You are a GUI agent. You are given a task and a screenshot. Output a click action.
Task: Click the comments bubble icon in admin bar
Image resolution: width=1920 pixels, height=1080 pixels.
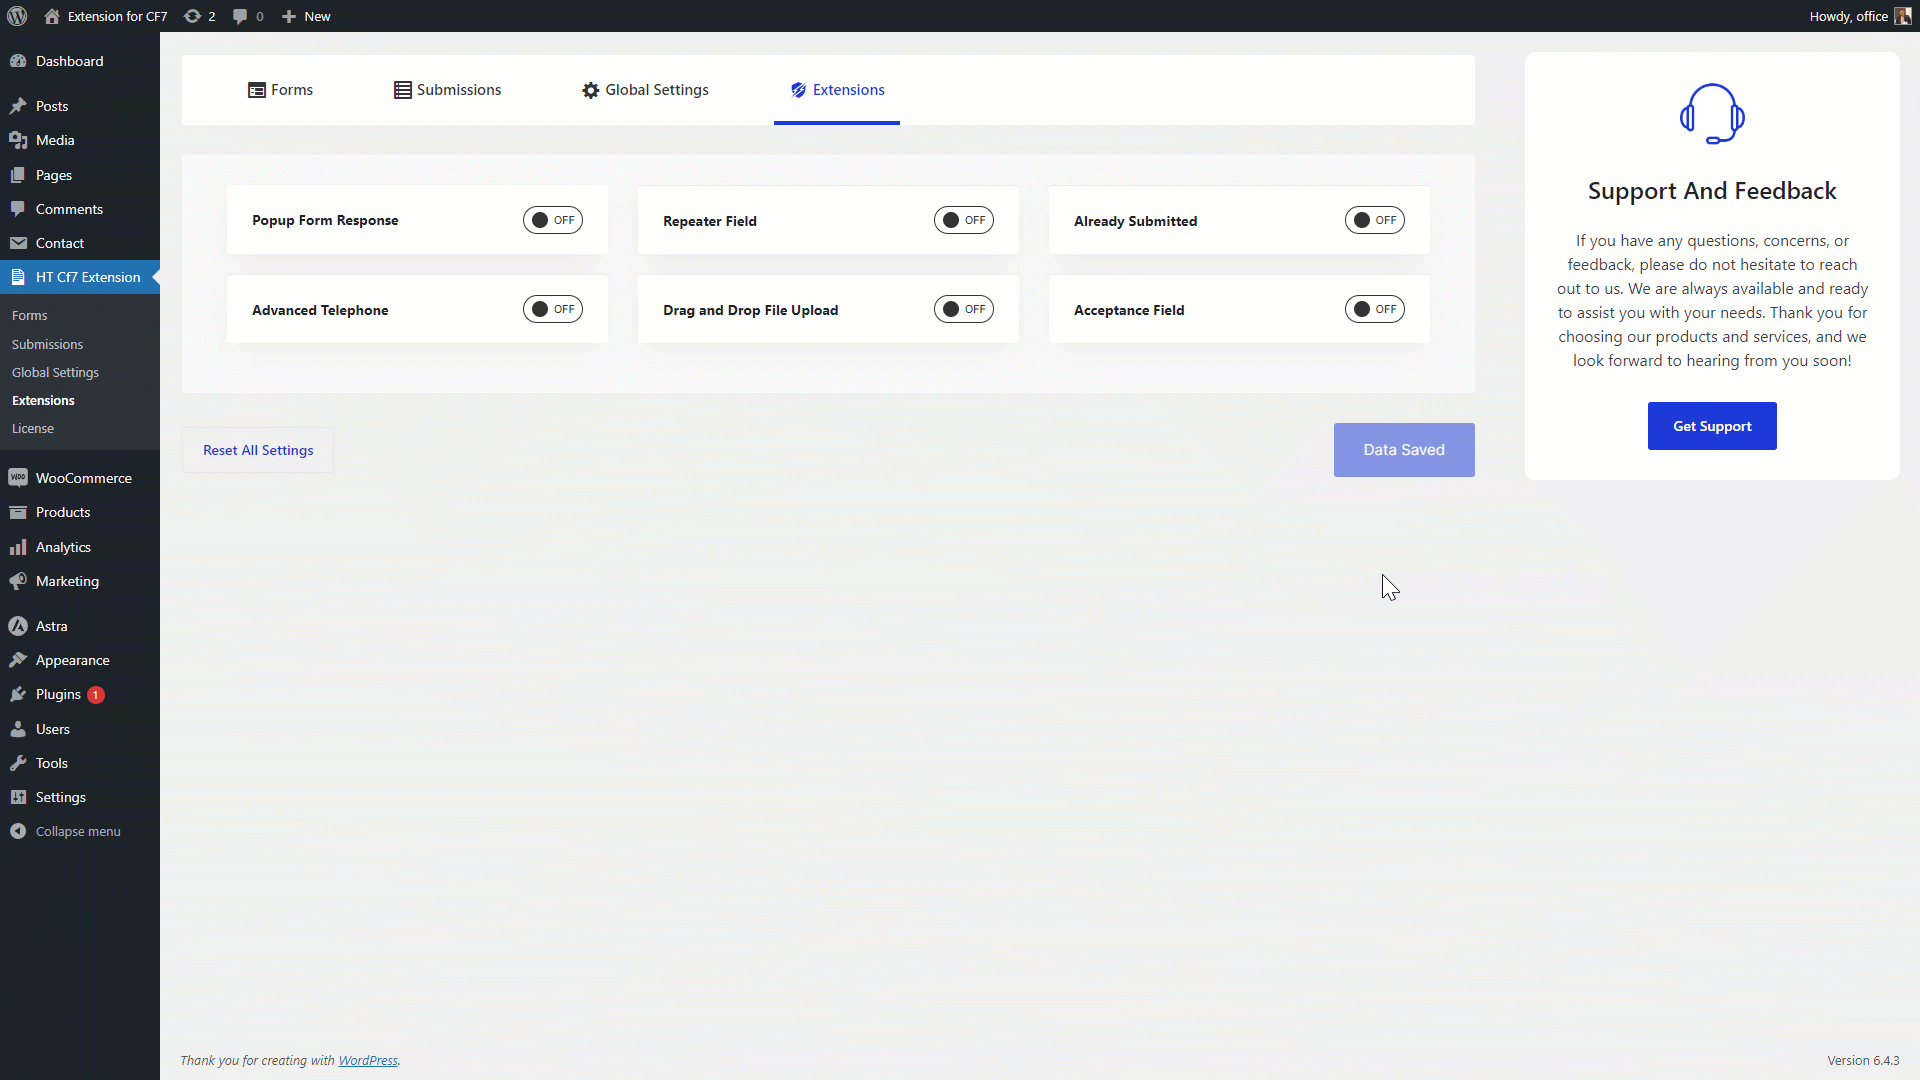[x=240, y=16]
